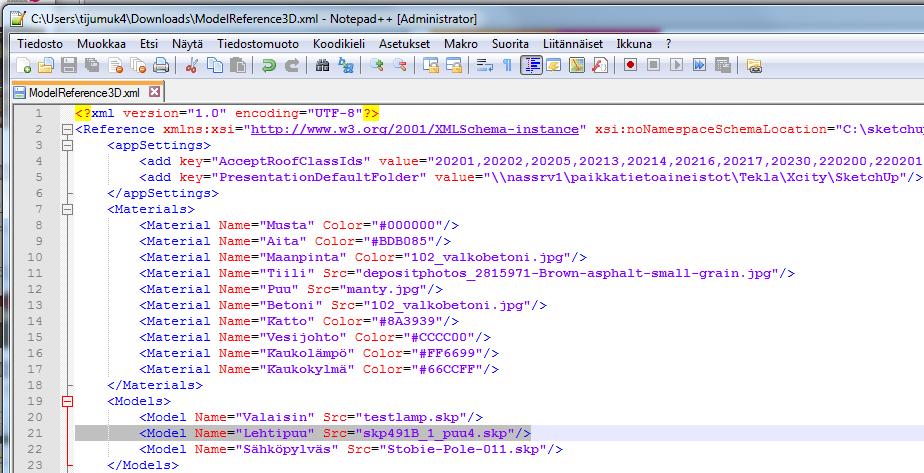Open the Tiedostomuoto menu
Viewport: 924px width, 473px height.
pos(258,44)
